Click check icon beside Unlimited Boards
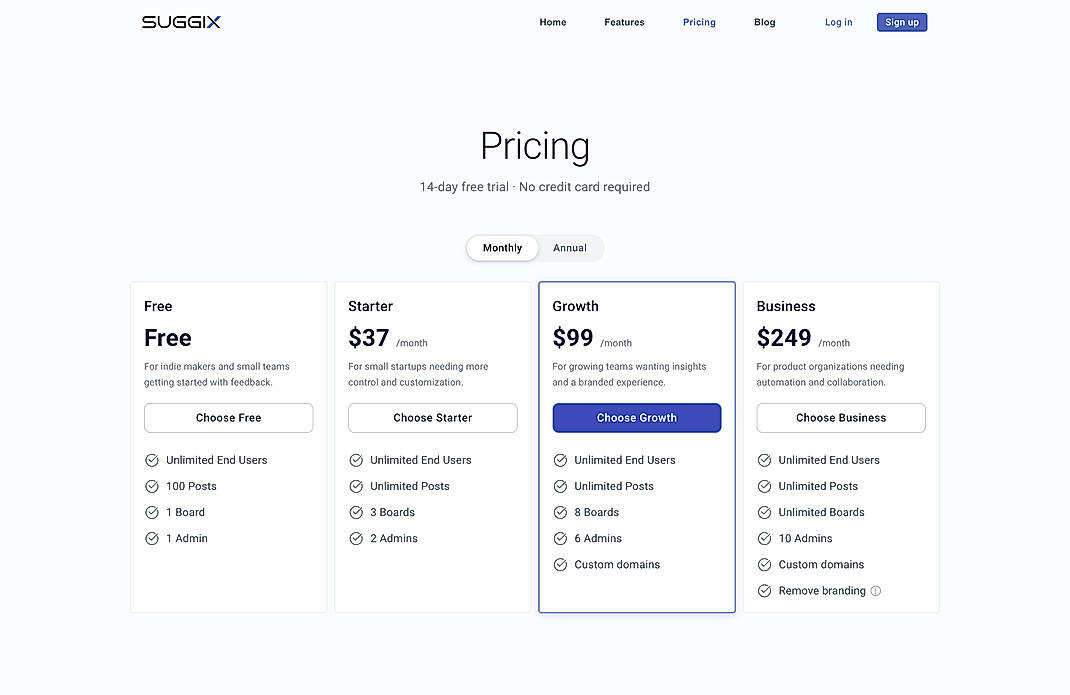This screenshot has width=1070, height=695. [x=764, y=513]
